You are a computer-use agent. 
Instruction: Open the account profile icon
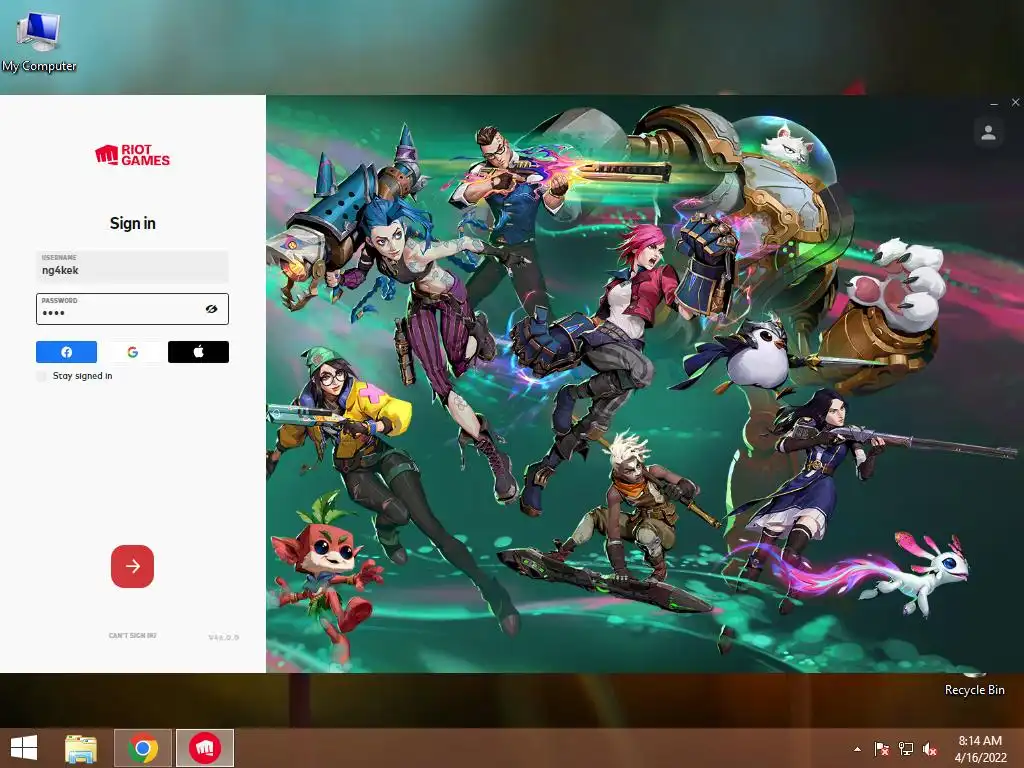[988, 133]
